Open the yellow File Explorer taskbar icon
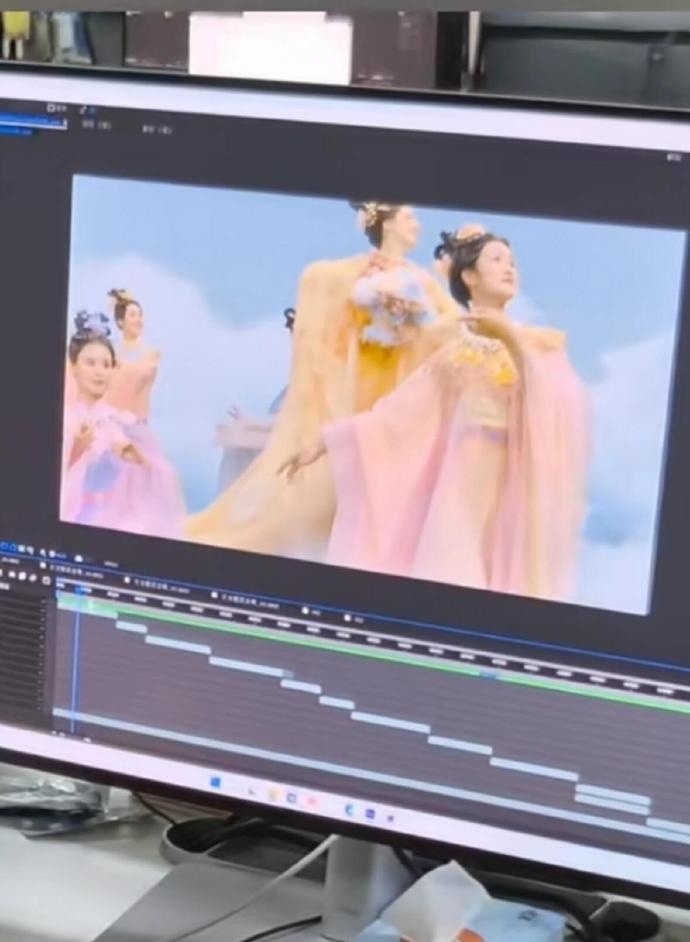 (273, 794)
